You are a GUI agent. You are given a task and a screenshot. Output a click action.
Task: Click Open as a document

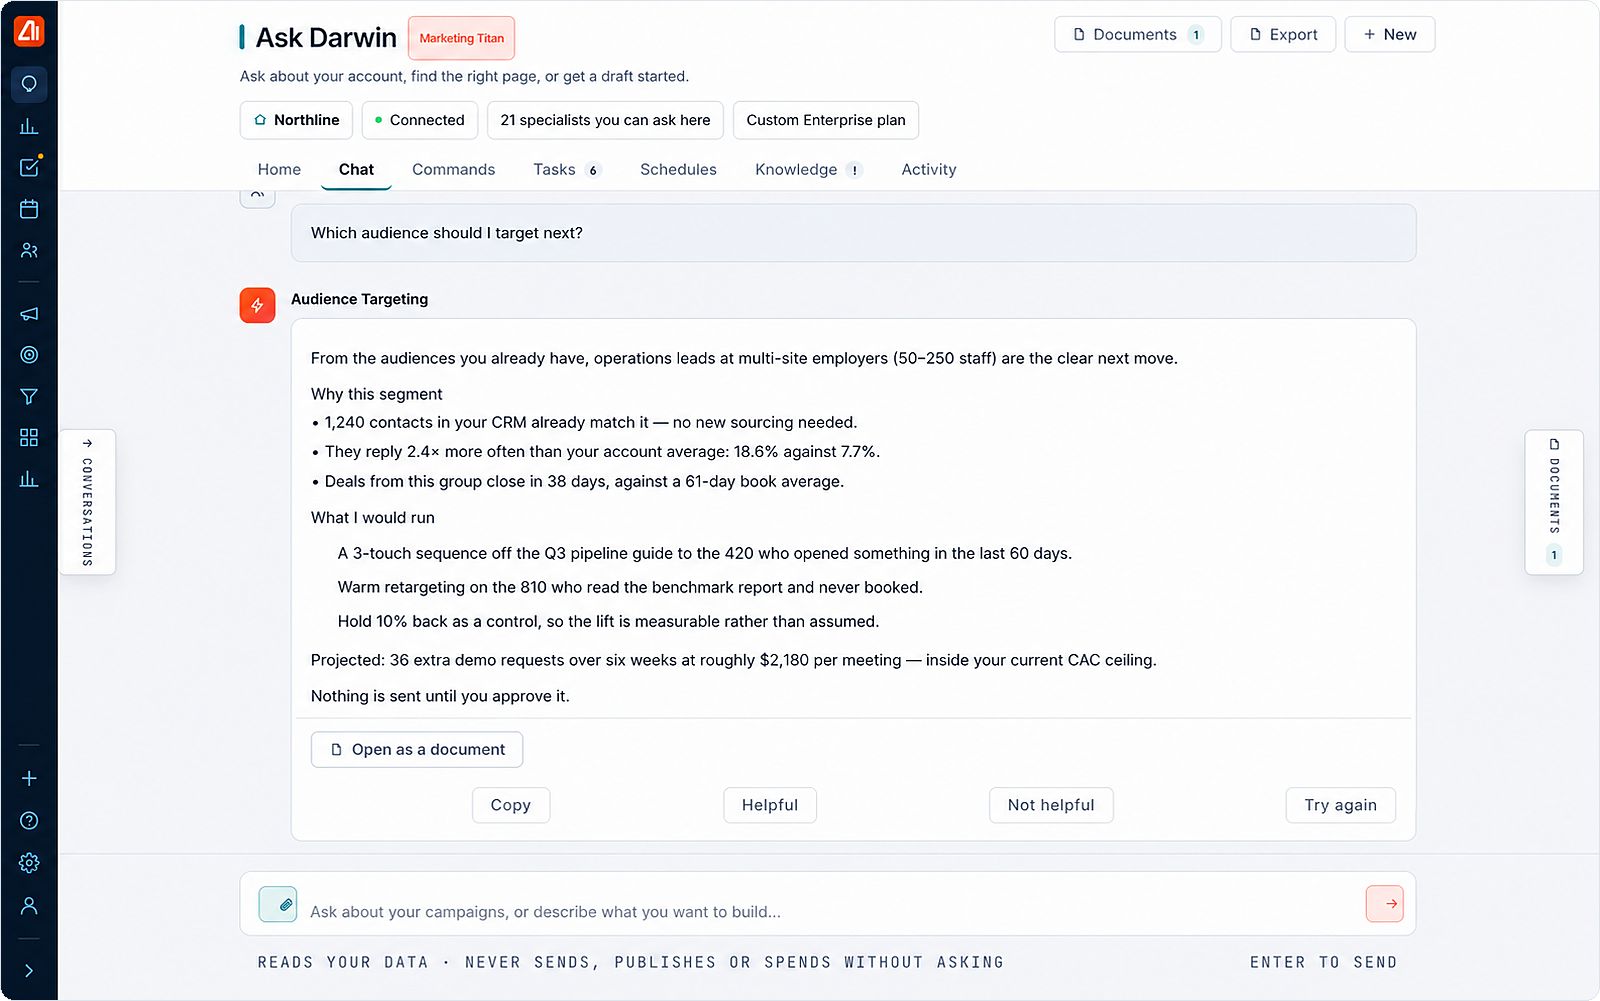[417, 750]
